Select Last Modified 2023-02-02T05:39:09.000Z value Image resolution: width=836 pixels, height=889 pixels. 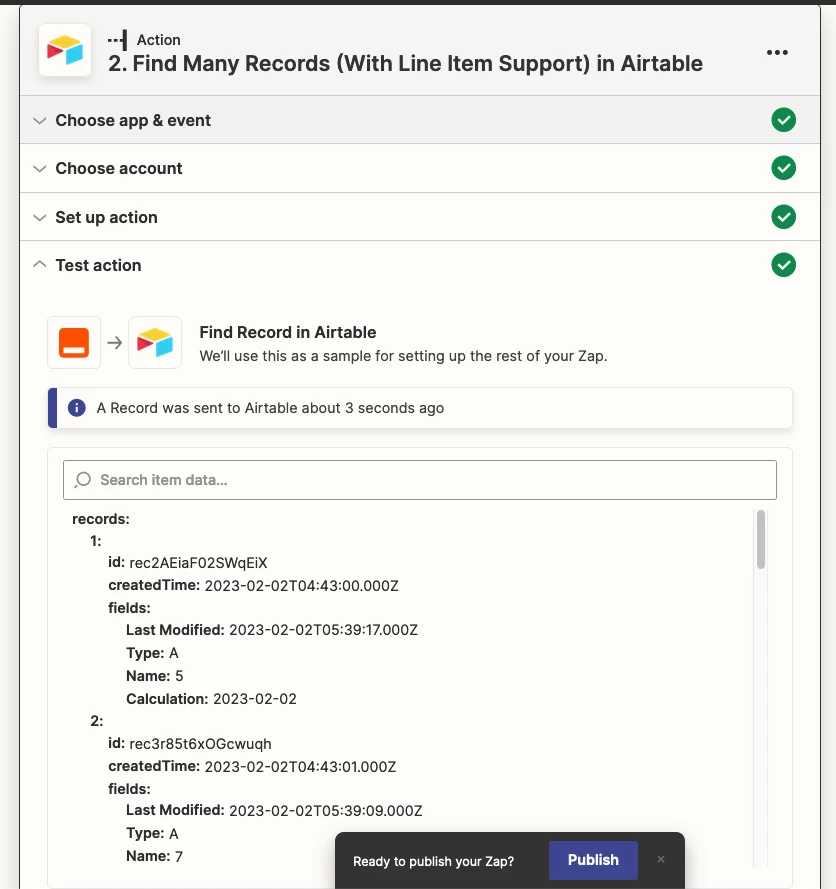(325, 811)
